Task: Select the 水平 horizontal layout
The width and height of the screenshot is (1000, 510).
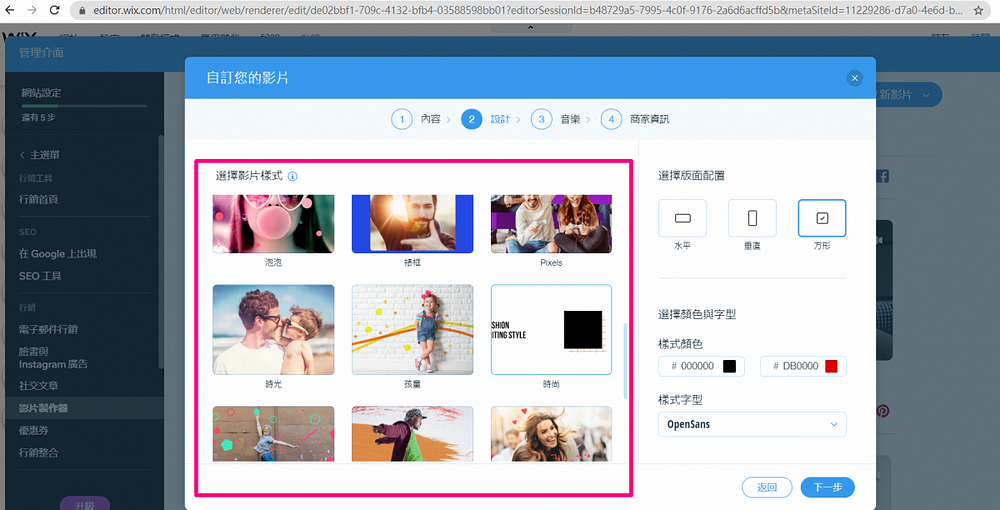Action: tap(682, 219)
